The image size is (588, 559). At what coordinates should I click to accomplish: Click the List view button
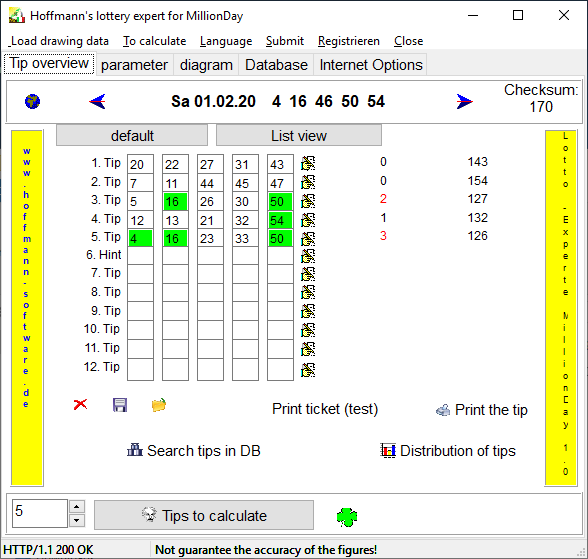[x=299, y=136]
